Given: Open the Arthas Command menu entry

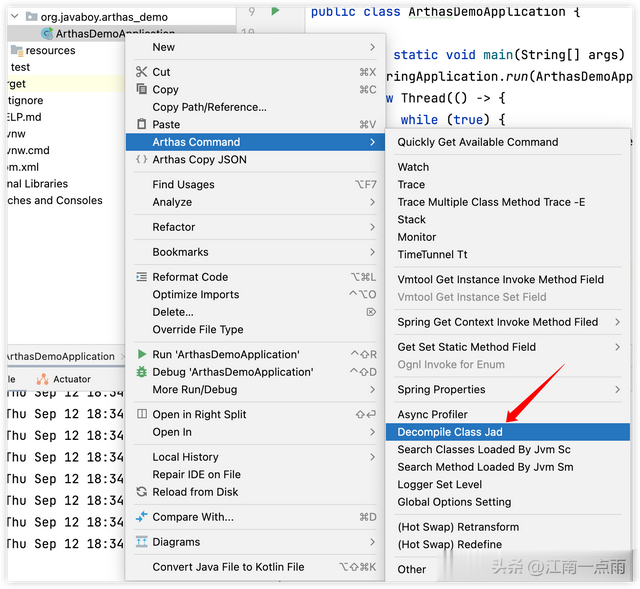Looking at the screenshot, I should pos(255,142).
